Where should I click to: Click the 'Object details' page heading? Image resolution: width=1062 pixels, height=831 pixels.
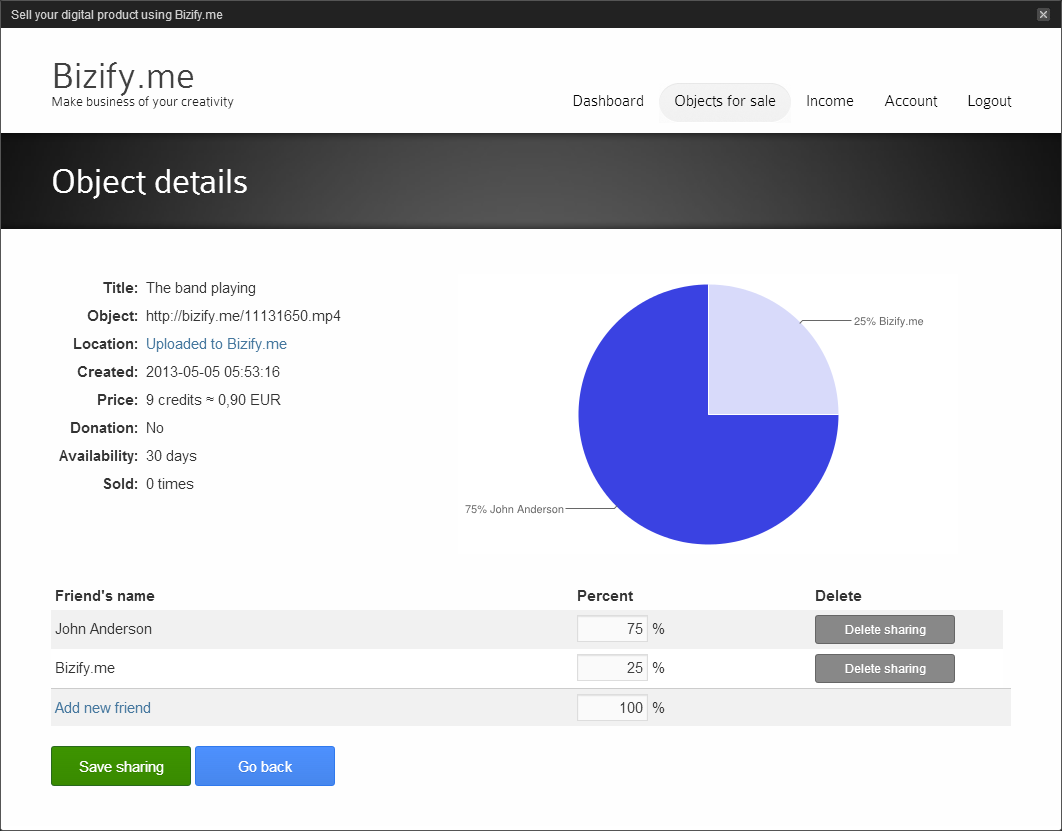tap(150, 182)
